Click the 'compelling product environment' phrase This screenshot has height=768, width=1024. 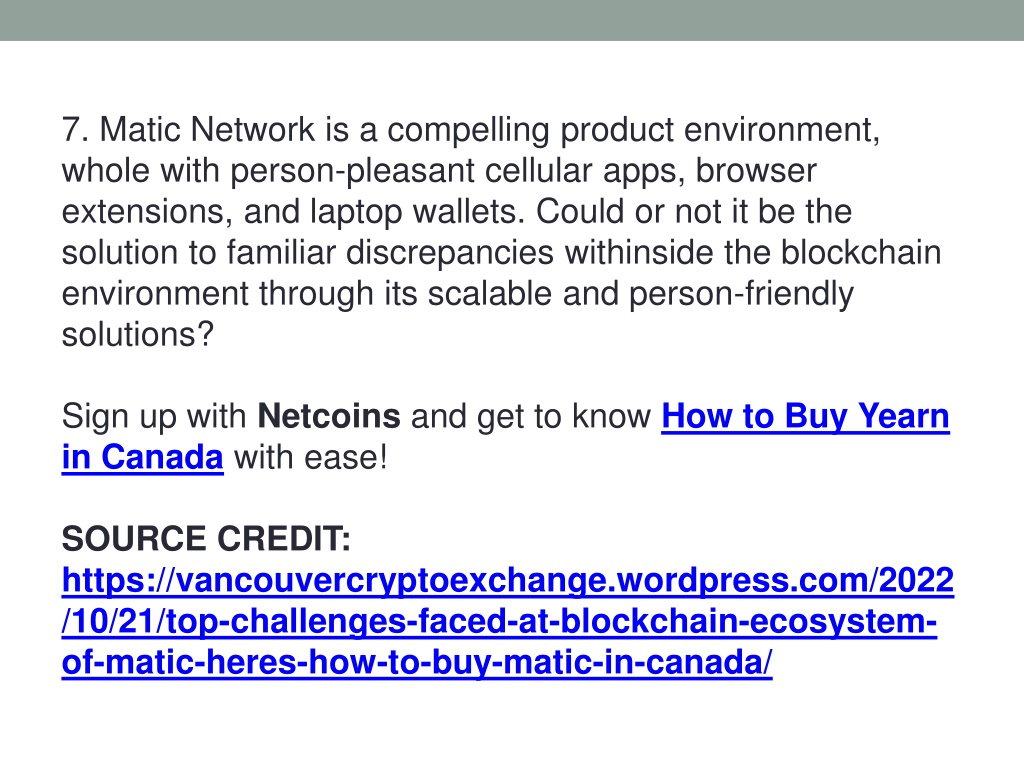[633, 130]
